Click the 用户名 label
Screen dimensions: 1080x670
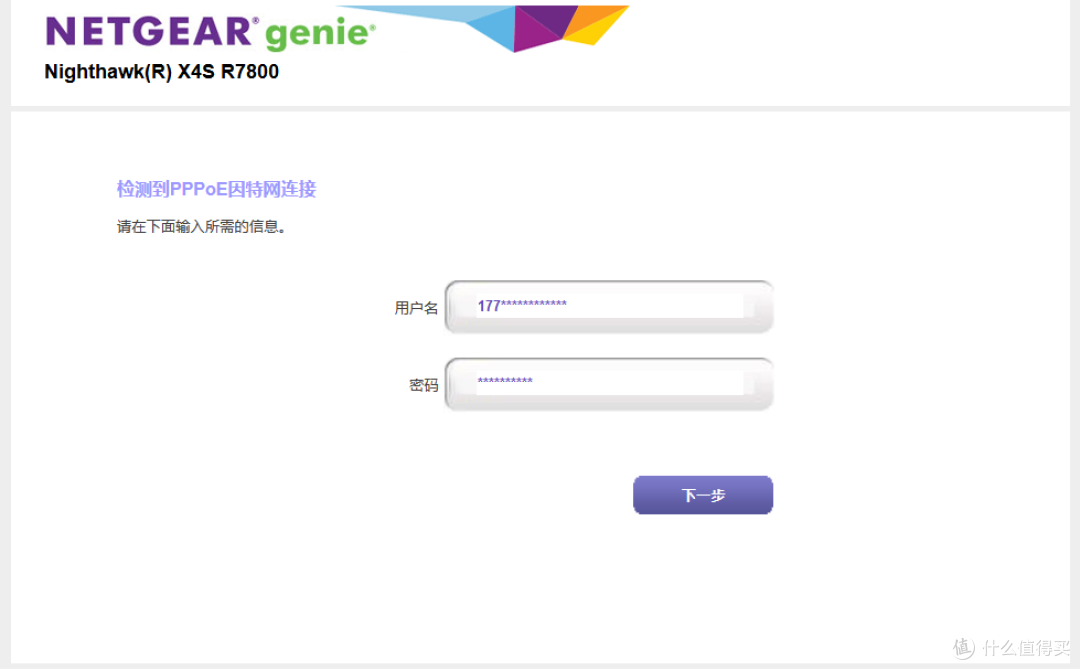click(416, 308)
